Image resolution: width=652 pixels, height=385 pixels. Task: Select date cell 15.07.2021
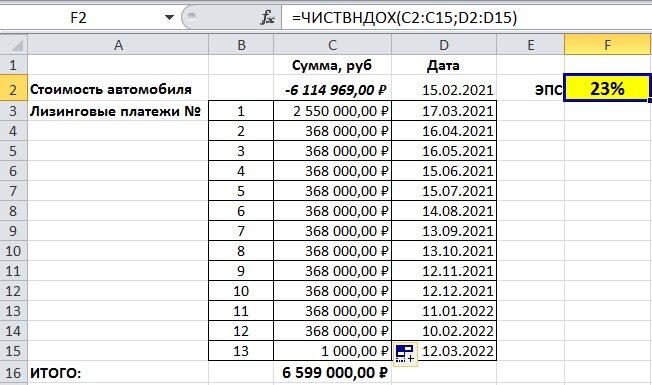click(x=444, y=191)
